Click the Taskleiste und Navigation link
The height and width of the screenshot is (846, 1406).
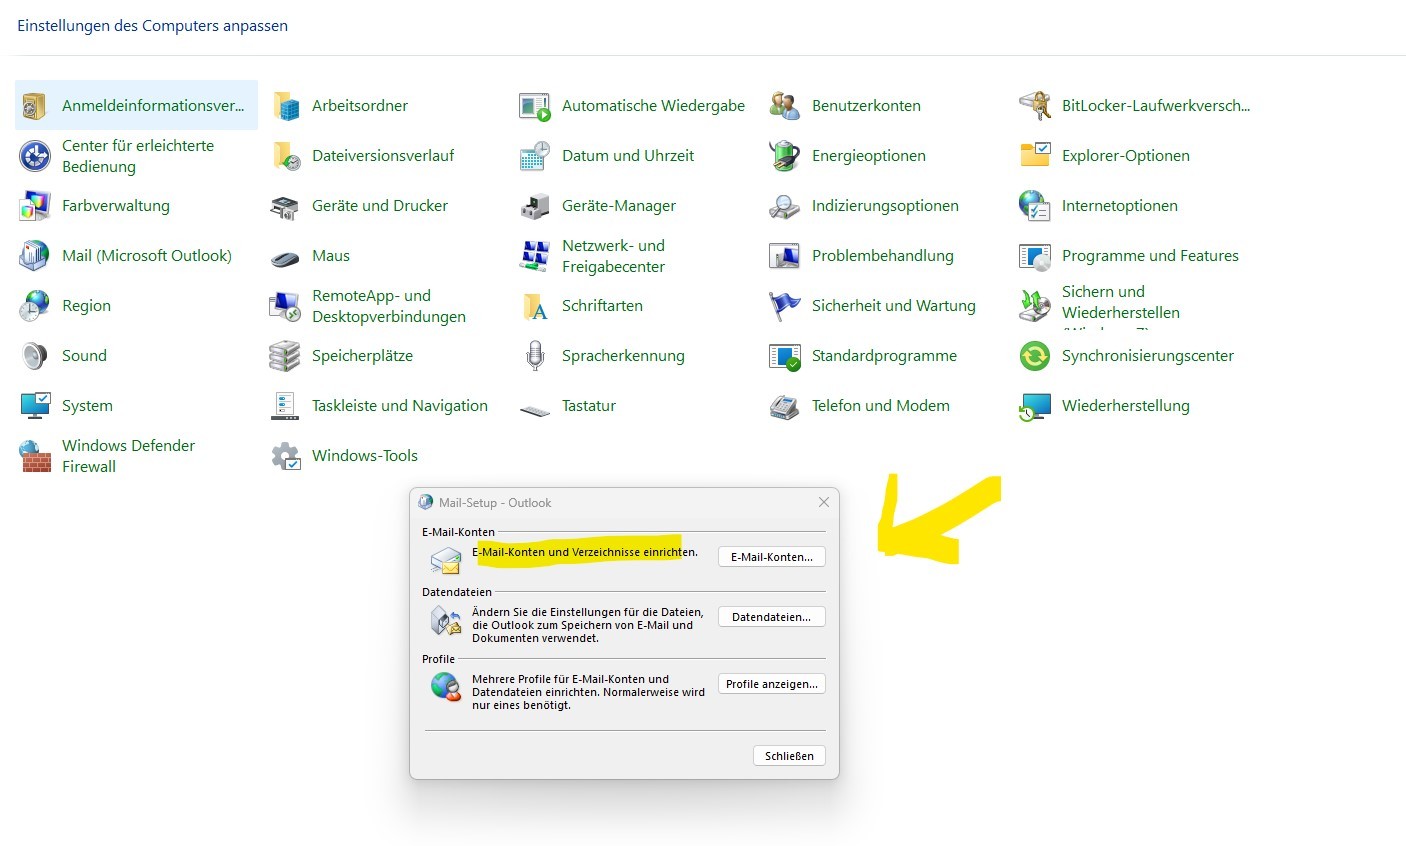[399, 406]
